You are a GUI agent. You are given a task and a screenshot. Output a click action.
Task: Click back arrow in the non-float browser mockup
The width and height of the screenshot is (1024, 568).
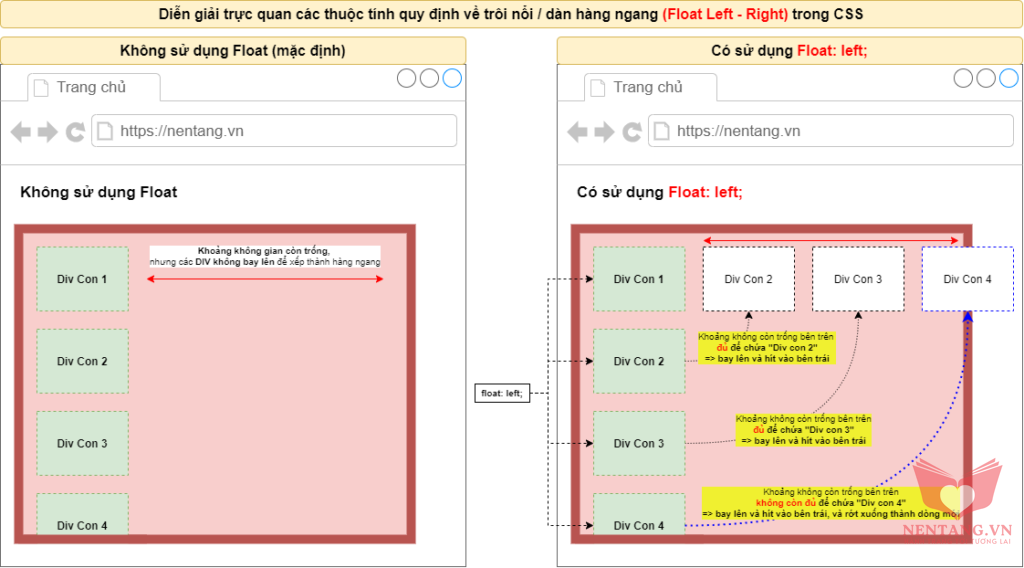pyautogui.click(x=20, y=132)
